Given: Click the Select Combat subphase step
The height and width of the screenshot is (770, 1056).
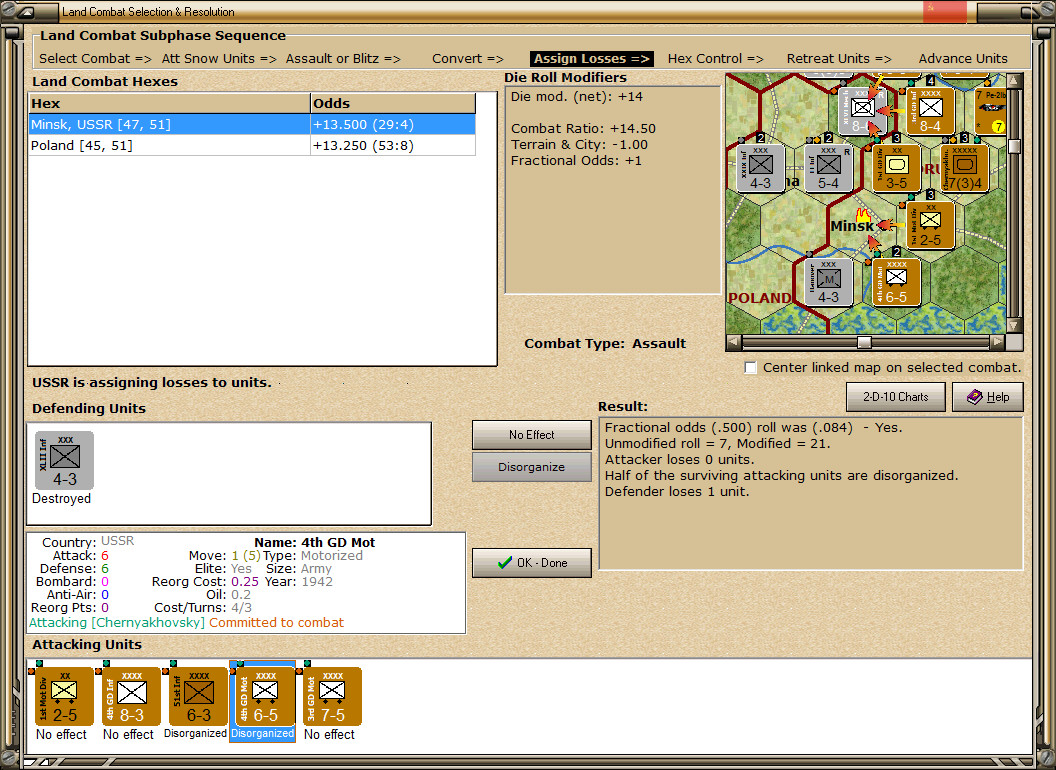Looking at the screenshot, I should coord(95,59).
